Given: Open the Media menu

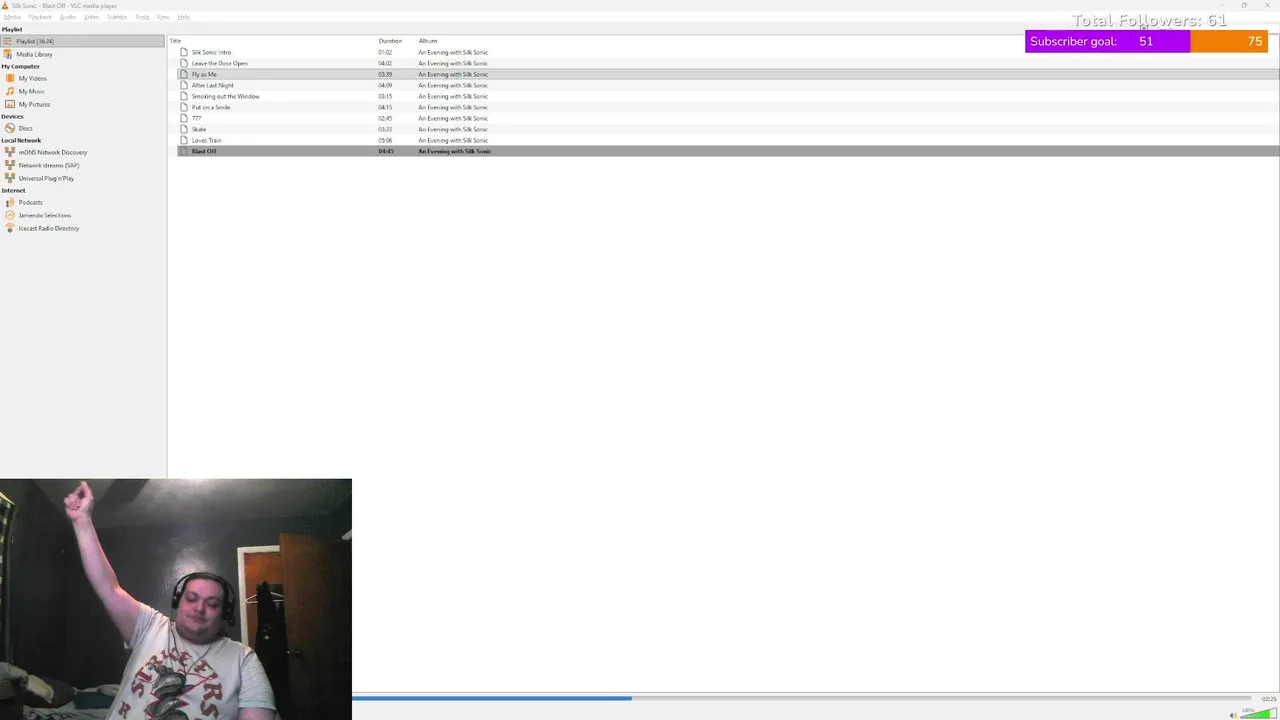Looking at the screenshot, I should click(x=12, y=17).
